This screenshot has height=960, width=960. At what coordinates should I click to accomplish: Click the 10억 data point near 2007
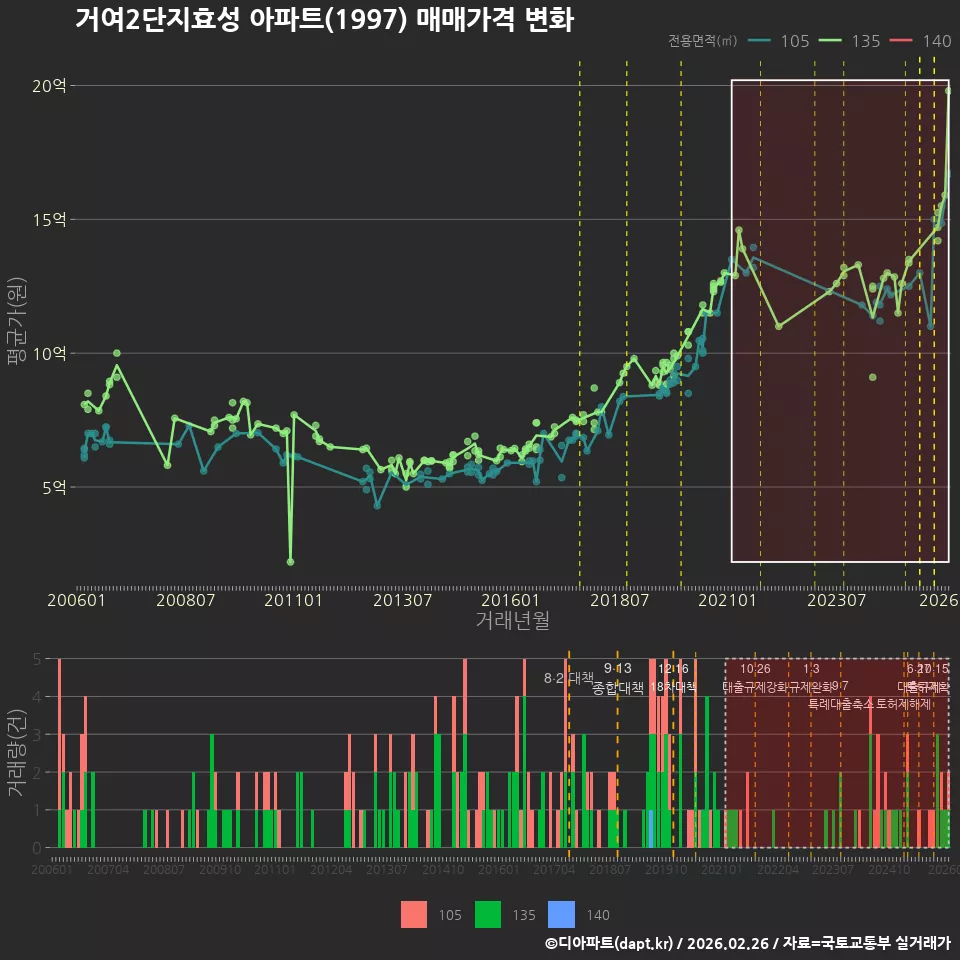(117, 353)
